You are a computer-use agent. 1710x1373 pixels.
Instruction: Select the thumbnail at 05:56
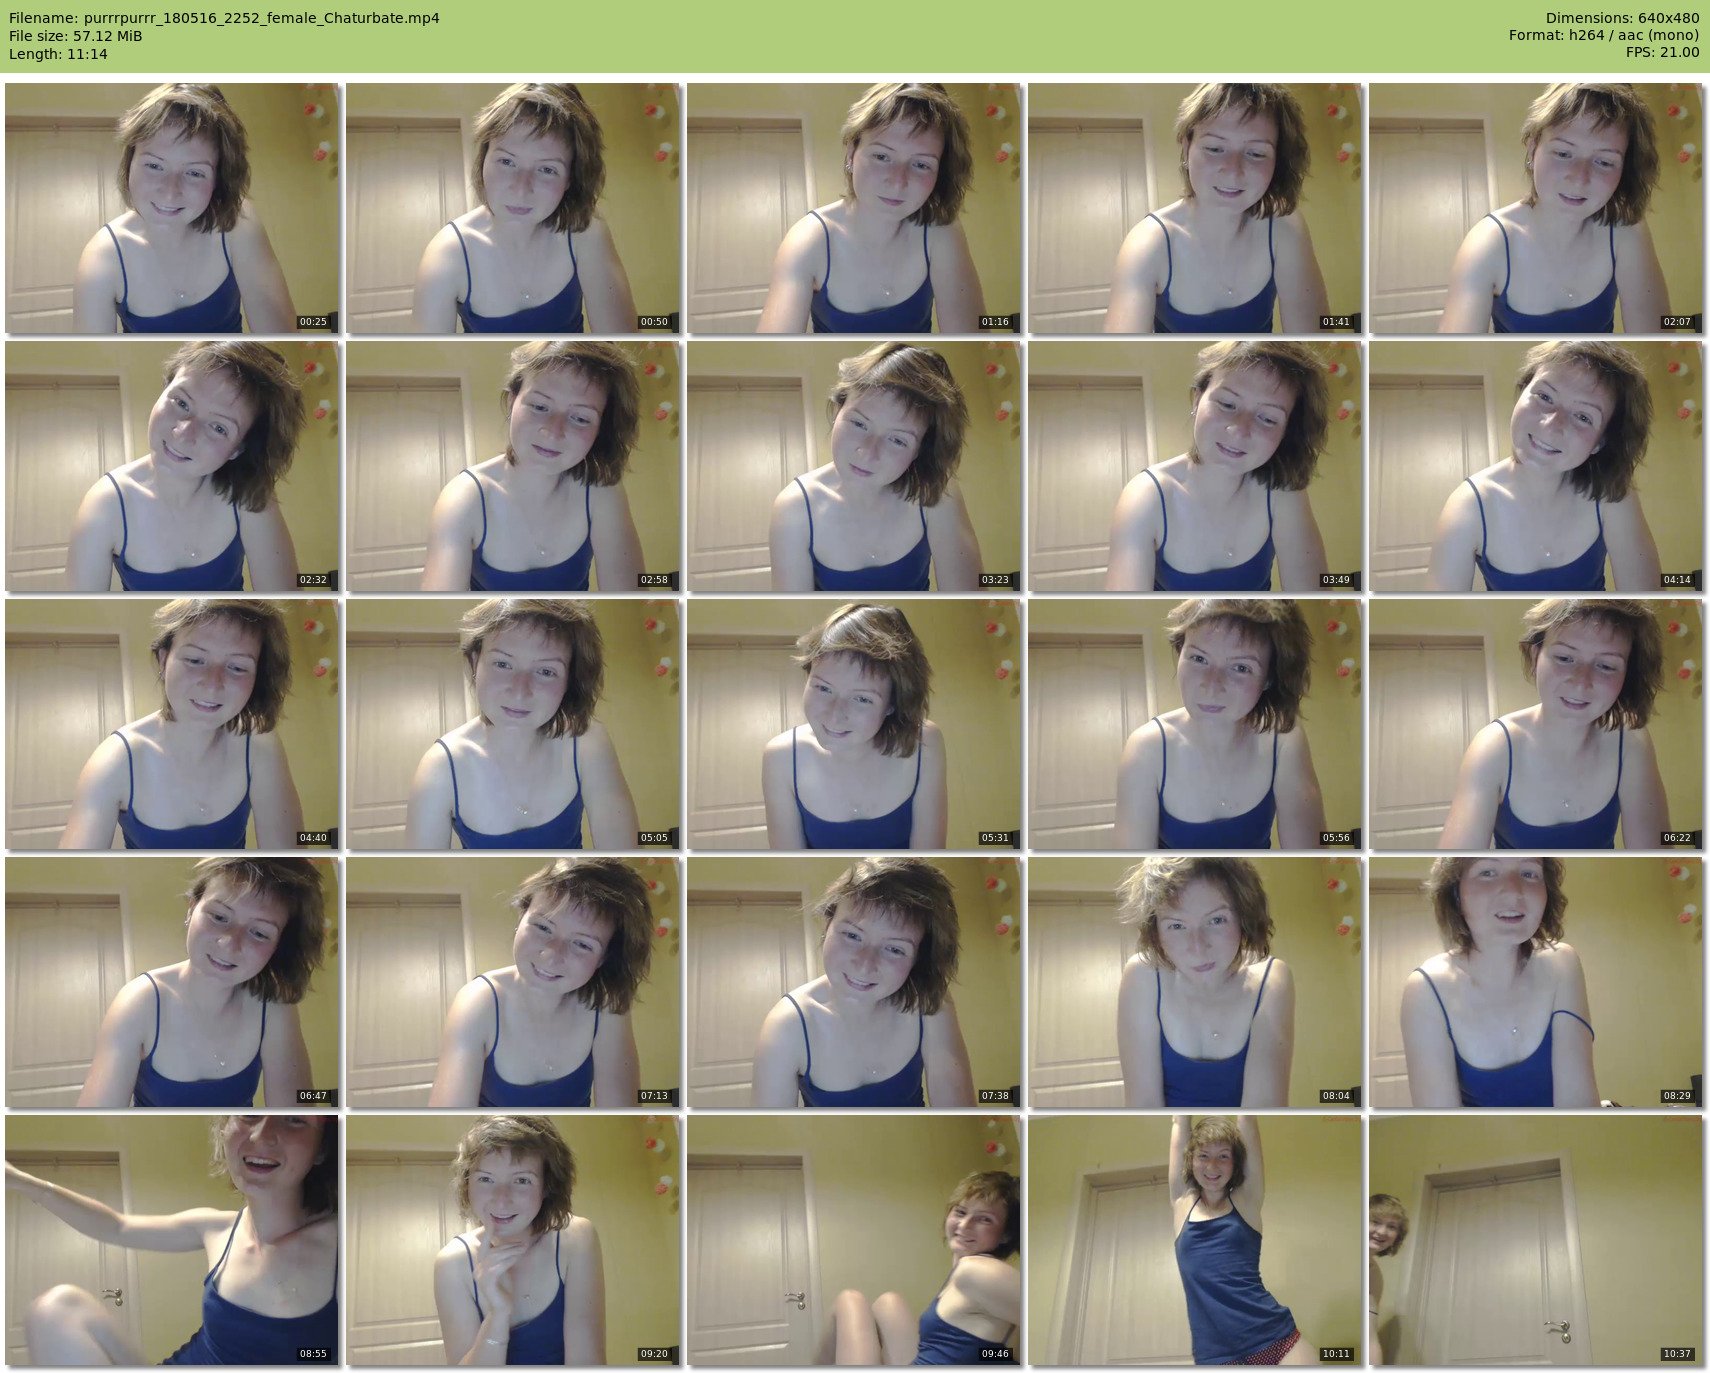pyautogui.click(x=1195, y=724)
